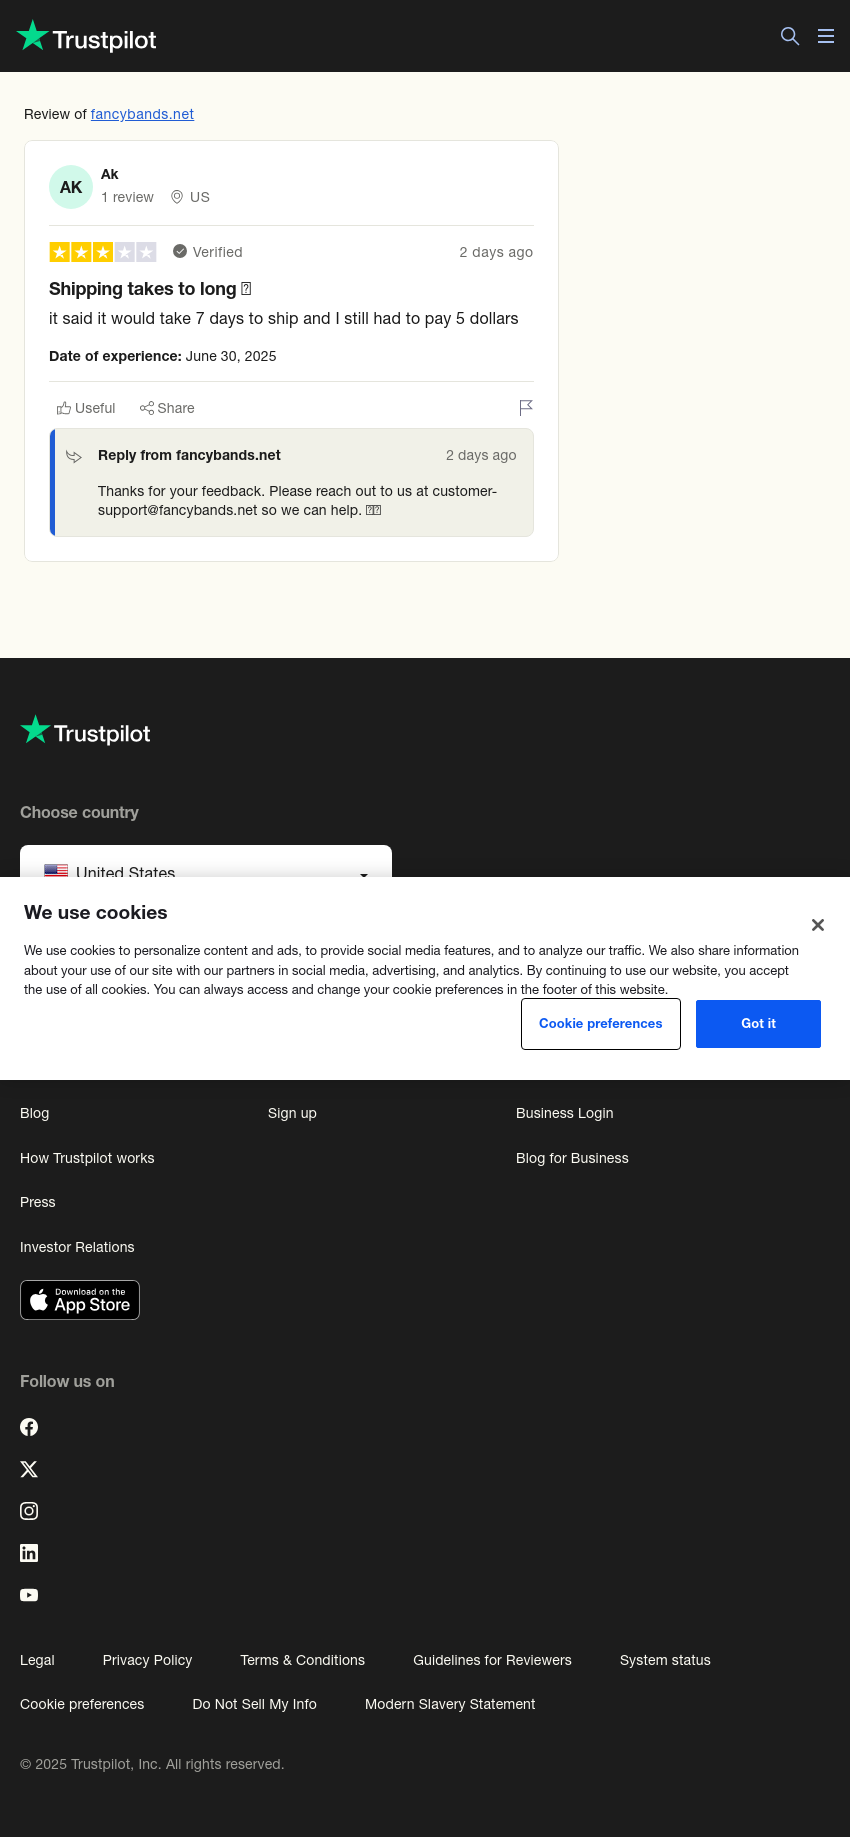This screenshot has height=1837, width=850.
Task: Expand the United States country dropdown
Action: coord(206,862)
